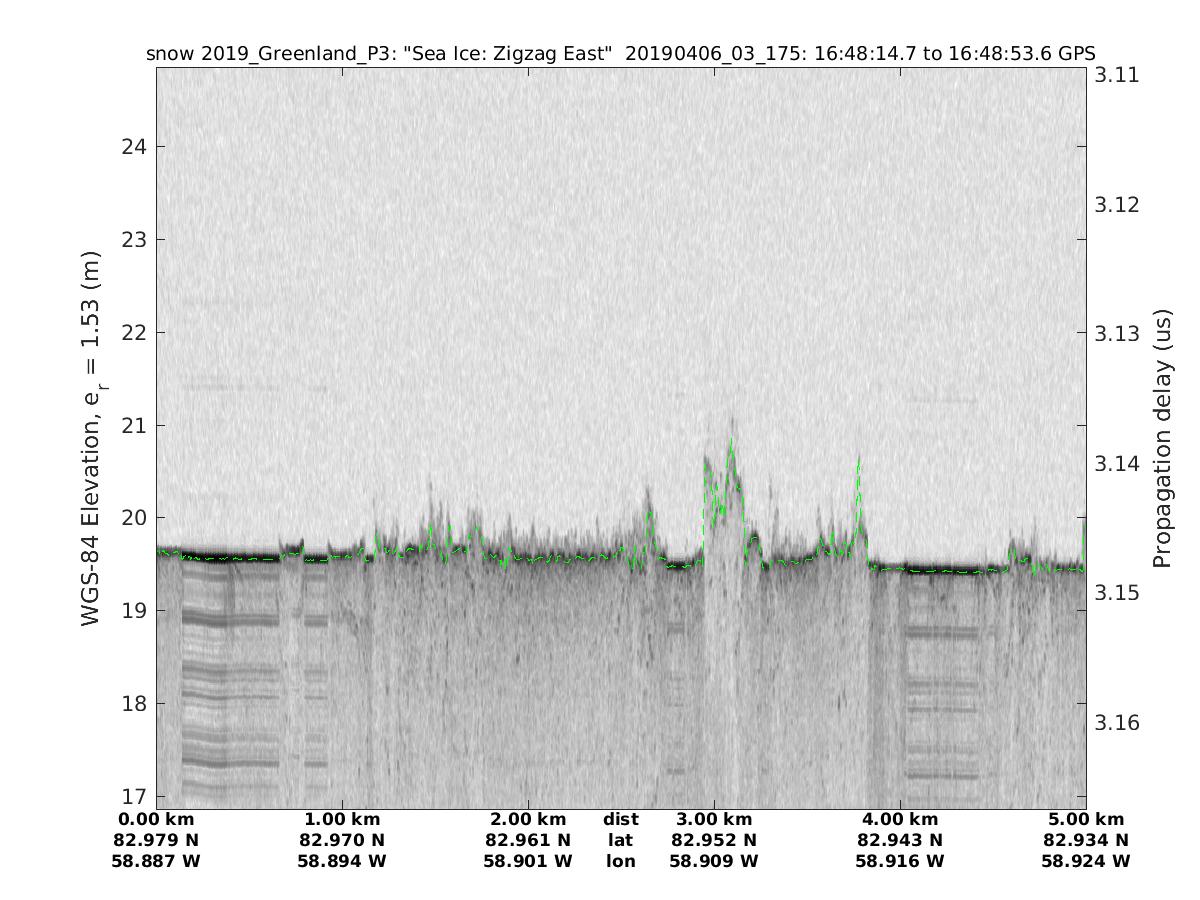Click the "82.970 N" latitude label
Image resolution: width=1200 pixels, height=900 pixels.
click(x=342, y=840)
